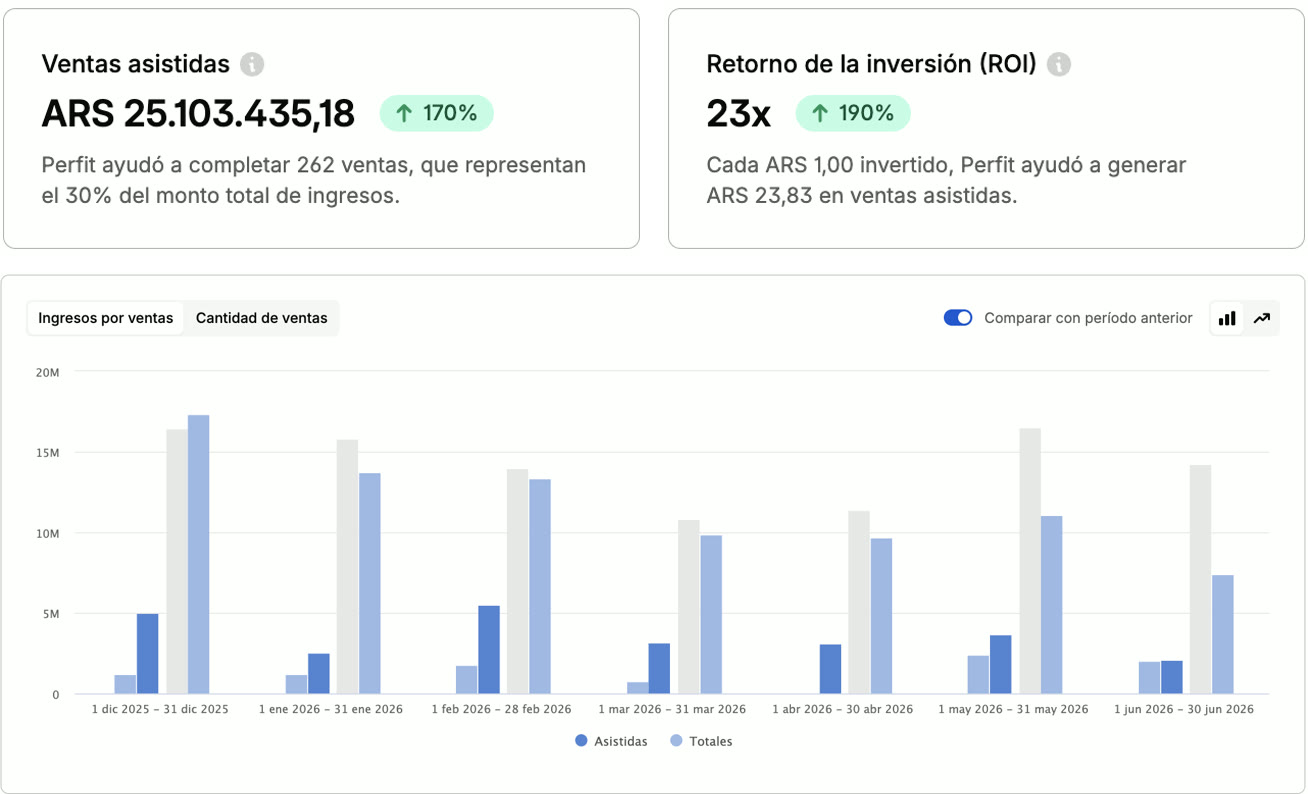Switch to line chart view icon
Screen dimensions: 1308x794
pyautogui.click(x=1262, y=318)
